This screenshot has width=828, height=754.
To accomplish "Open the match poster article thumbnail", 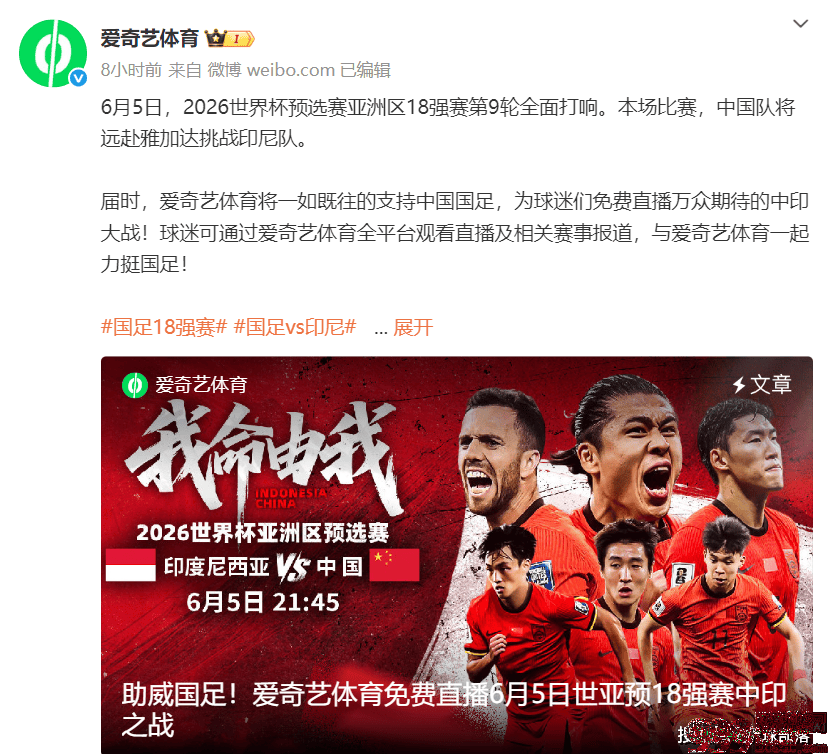I will (x=457, y=555).
